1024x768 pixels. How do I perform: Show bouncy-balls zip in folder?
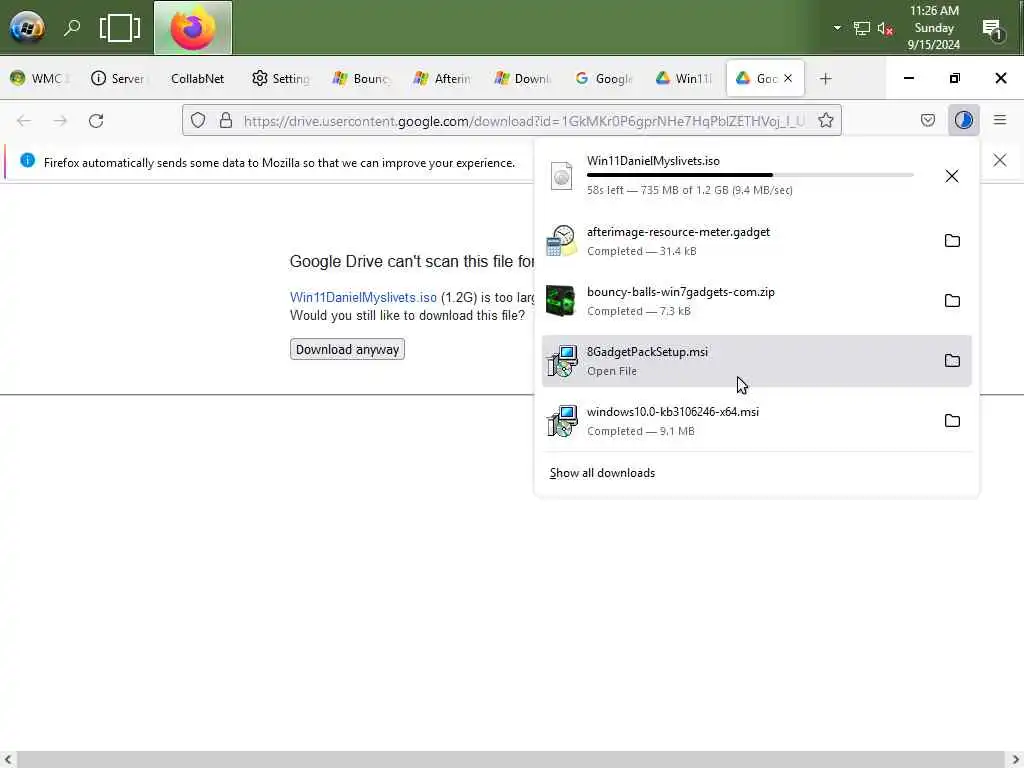coord(952,301)
